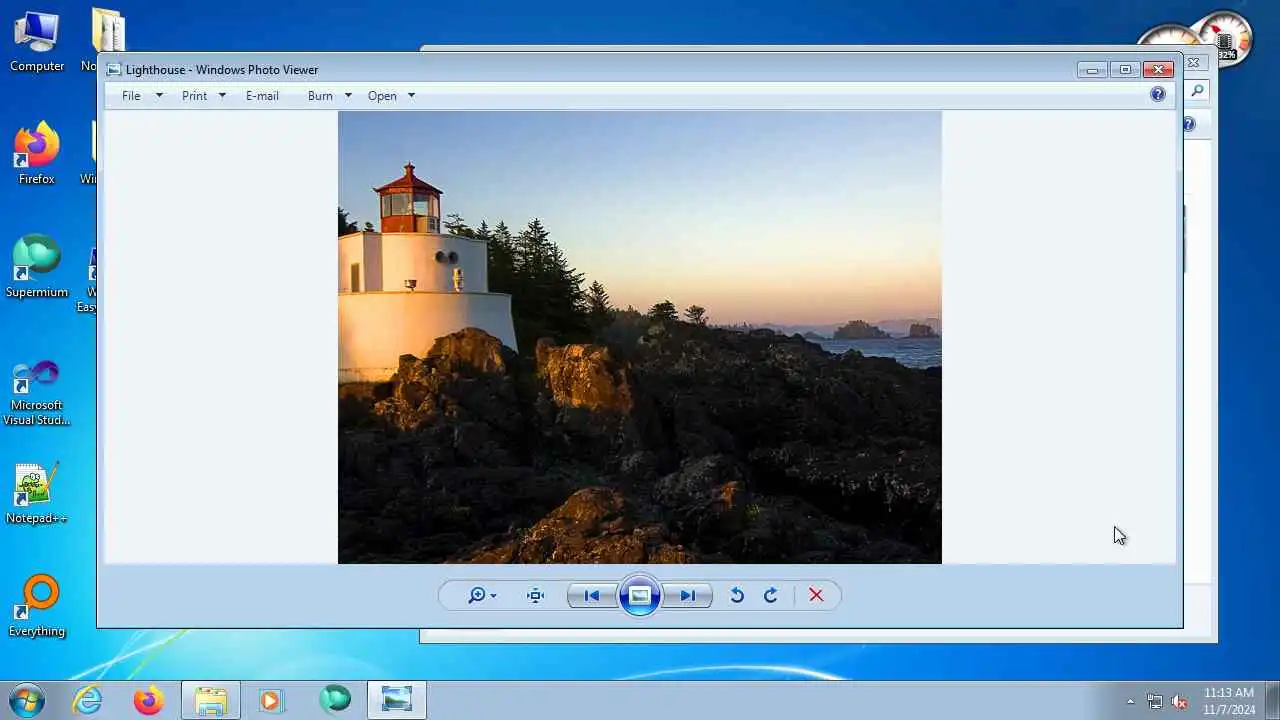Open the taskbar clock and date
This screenshot has width=1280, height=720.
pos(1229,701)
